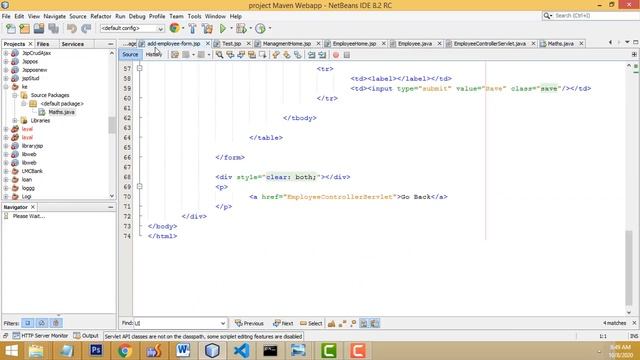Image resolution: width=640 pixels, height=360 pixels.
Task: Click the Build Project hammer icon
Action: tap(192, 29)
